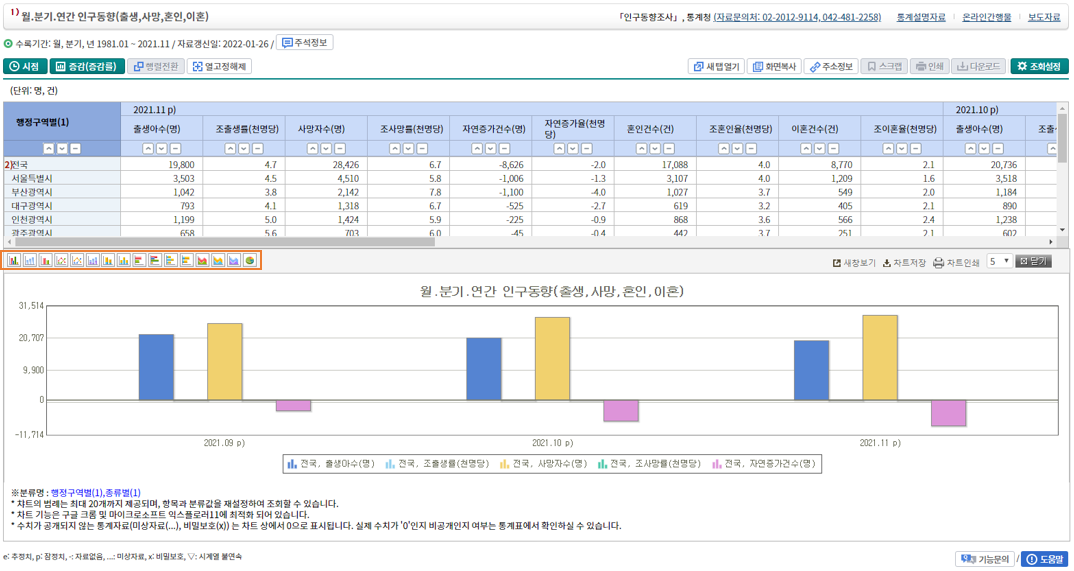Click the 주석정보 annotation button

click(305, 43)
